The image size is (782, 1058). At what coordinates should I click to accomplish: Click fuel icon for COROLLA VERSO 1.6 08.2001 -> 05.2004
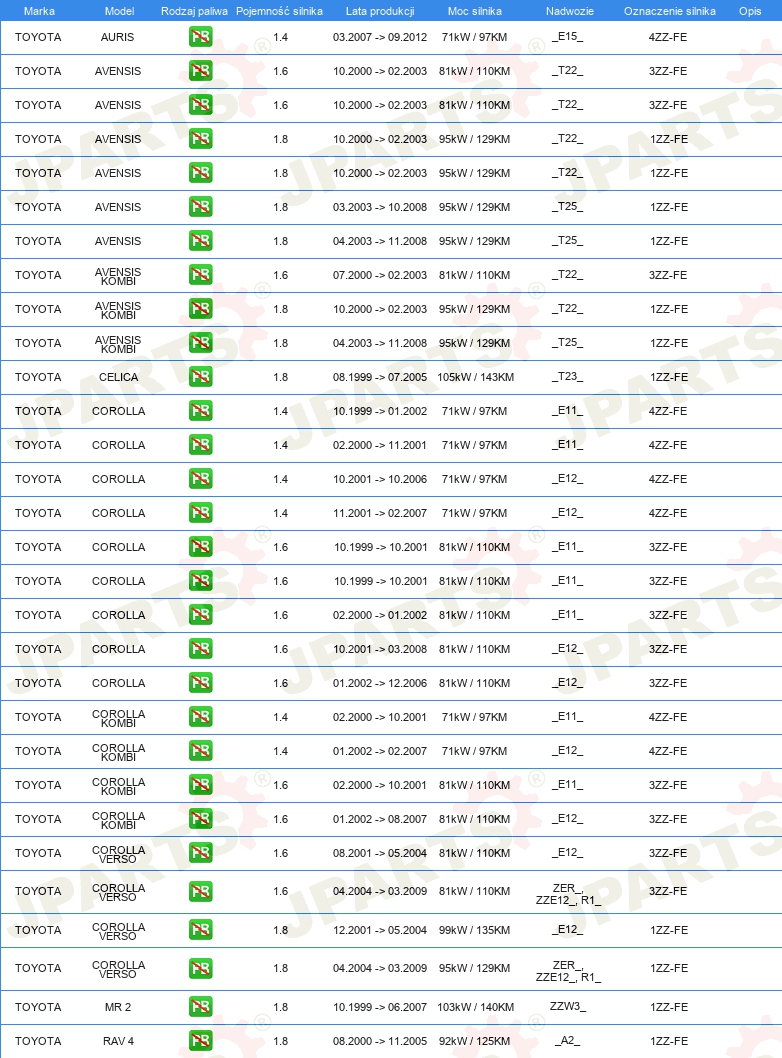[x=200, y=853]
